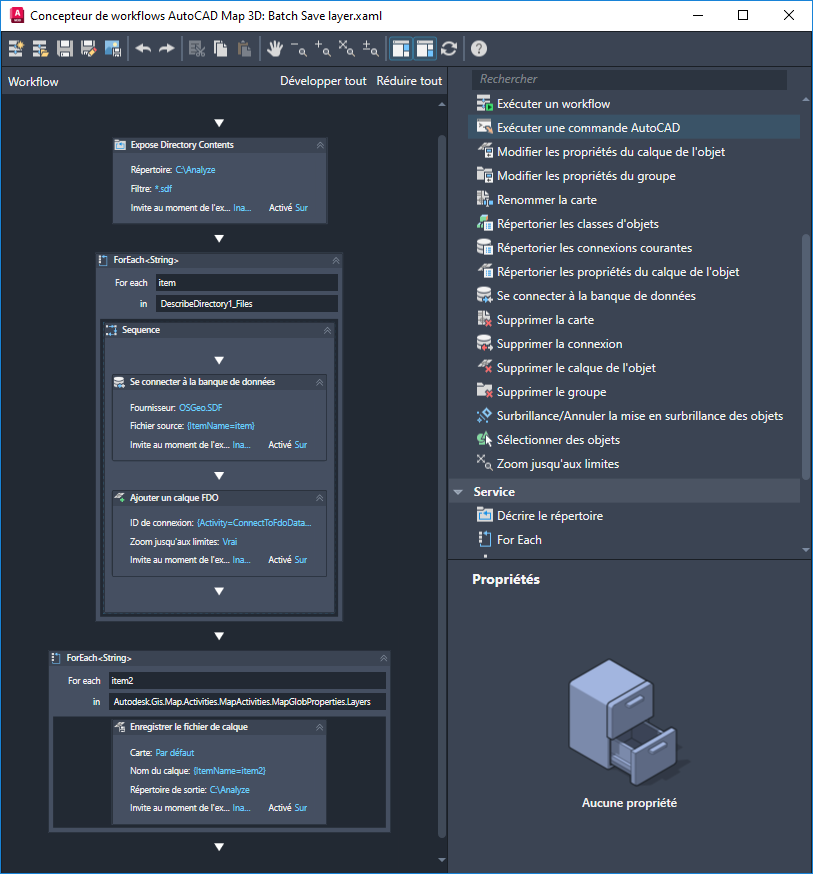Click the Zoom to extents icon
The width and height of the screenshot is (813, 874).
(347, 49)
